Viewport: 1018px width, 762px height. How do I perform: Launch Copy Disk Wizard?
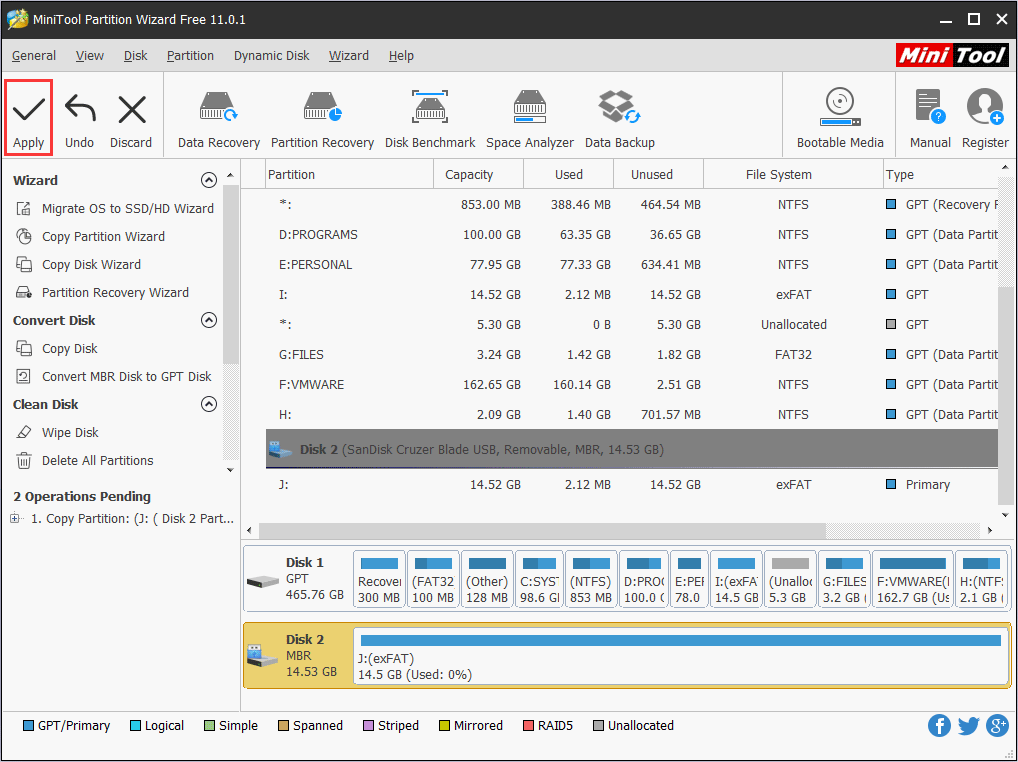point(78,264)
